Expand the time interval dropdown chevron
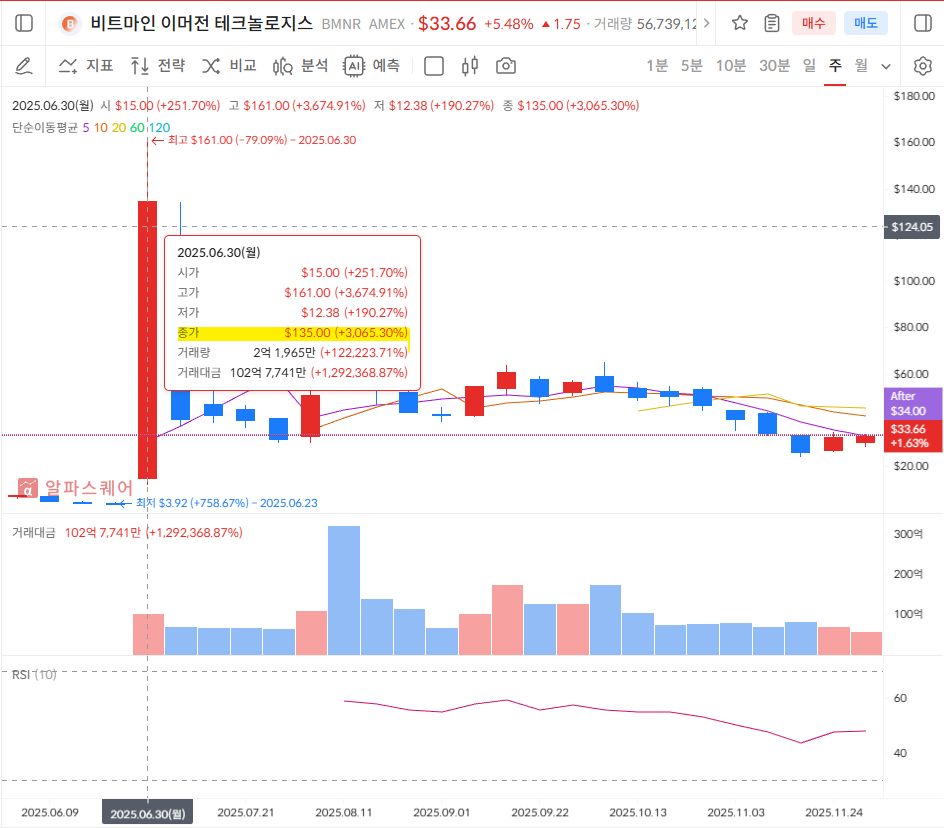Screen dimensions: 944x828 (x=886, y=66)
